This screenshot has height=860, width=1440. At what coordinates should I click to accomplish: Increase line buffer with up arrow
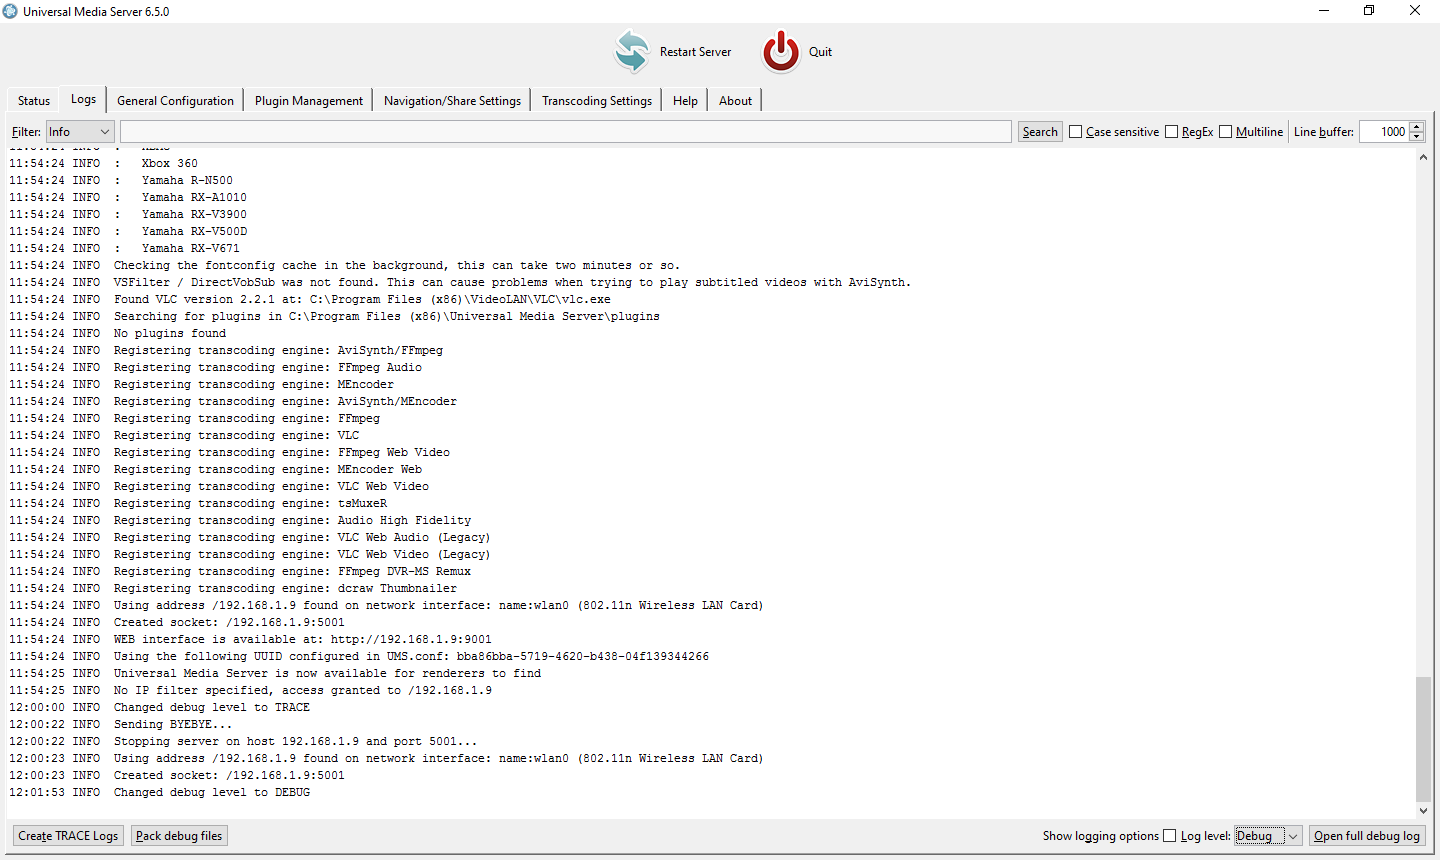(1417, 127)
